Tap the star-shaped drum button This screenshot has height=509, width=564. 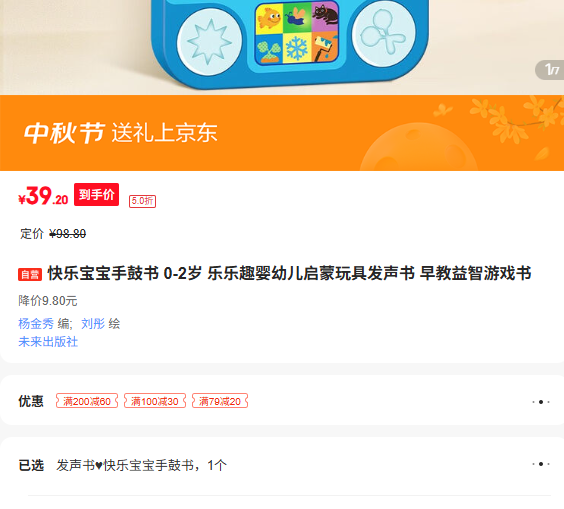pos(209,42)
